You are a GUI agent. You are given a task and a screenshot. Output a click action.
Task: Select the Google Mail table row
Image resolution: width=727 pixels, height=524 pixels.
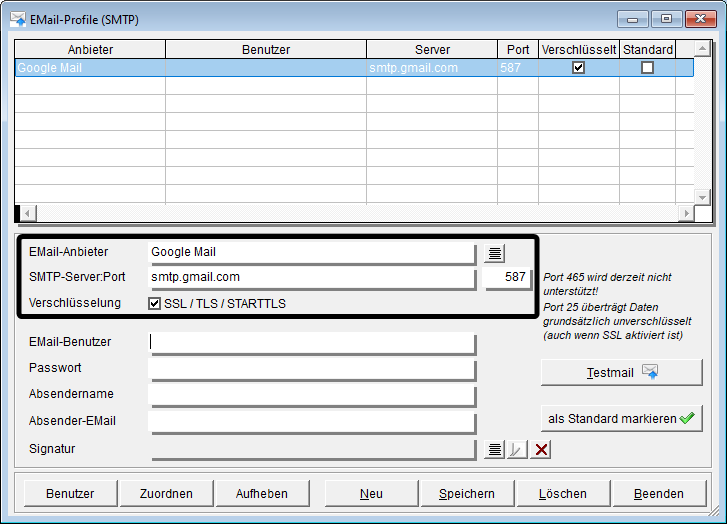[354, 68]
